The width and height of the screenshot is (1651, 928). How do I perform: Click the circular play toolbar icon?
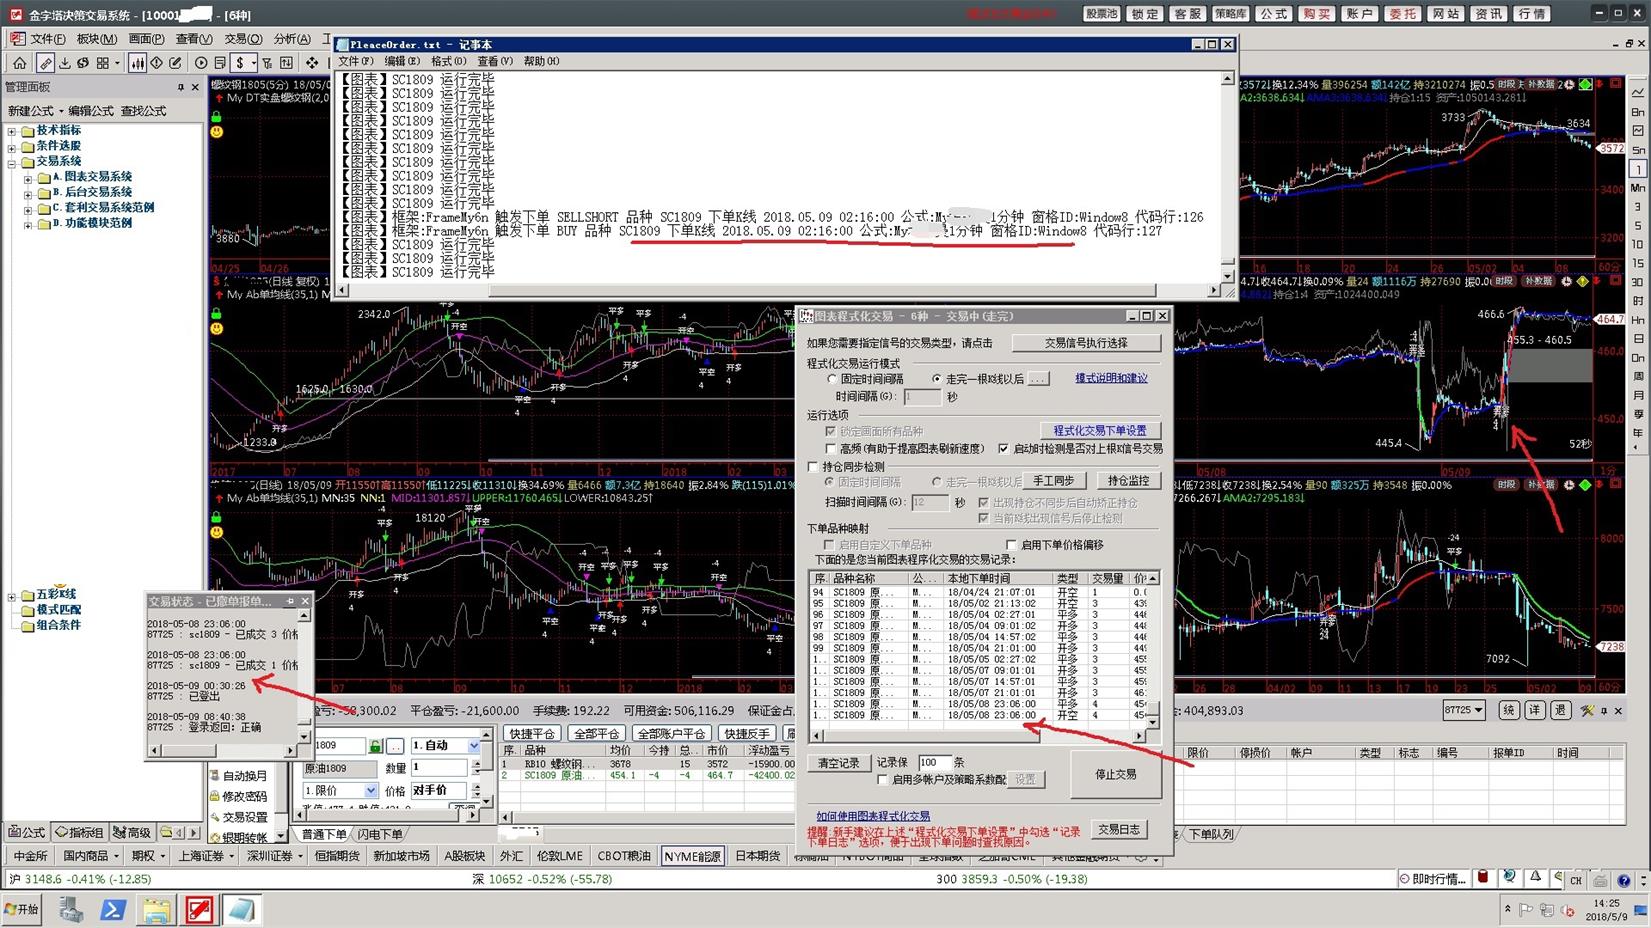(x=201, y=63)
